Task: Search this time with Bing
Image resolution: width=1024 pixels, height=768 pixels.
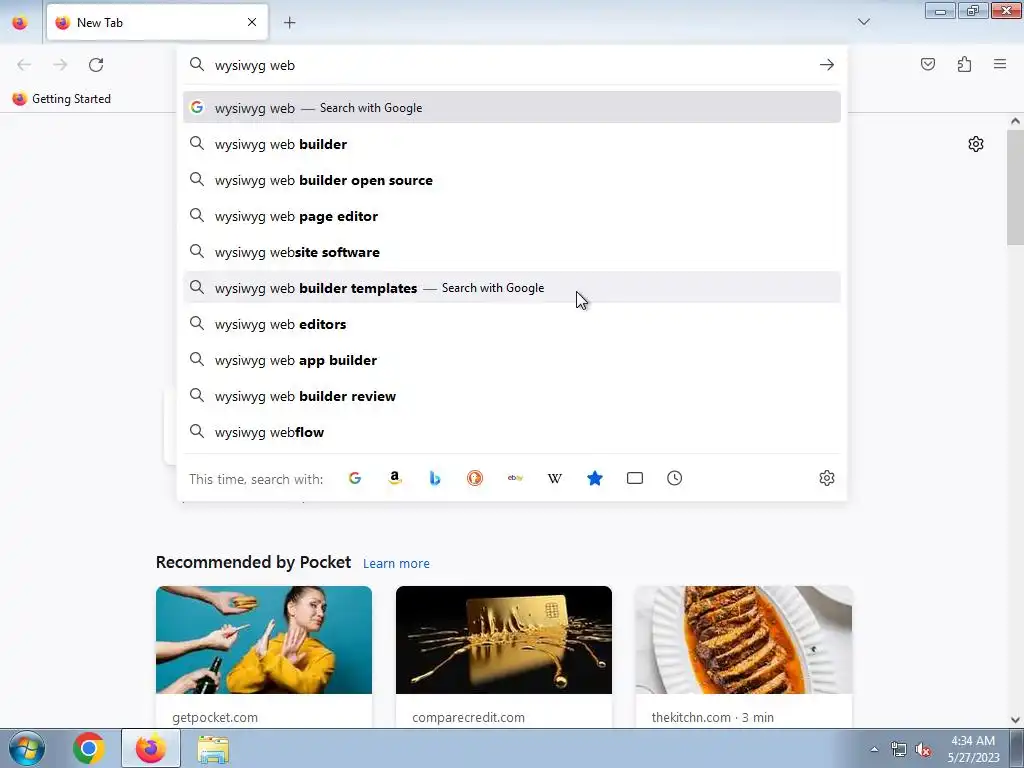Action: click(x=435, y=478)
